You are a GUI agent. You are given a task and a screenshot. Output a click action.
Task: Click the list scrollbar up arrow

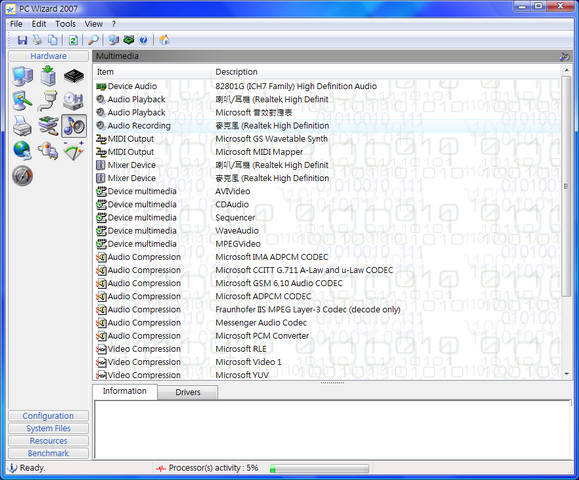[x=566, y=70]
